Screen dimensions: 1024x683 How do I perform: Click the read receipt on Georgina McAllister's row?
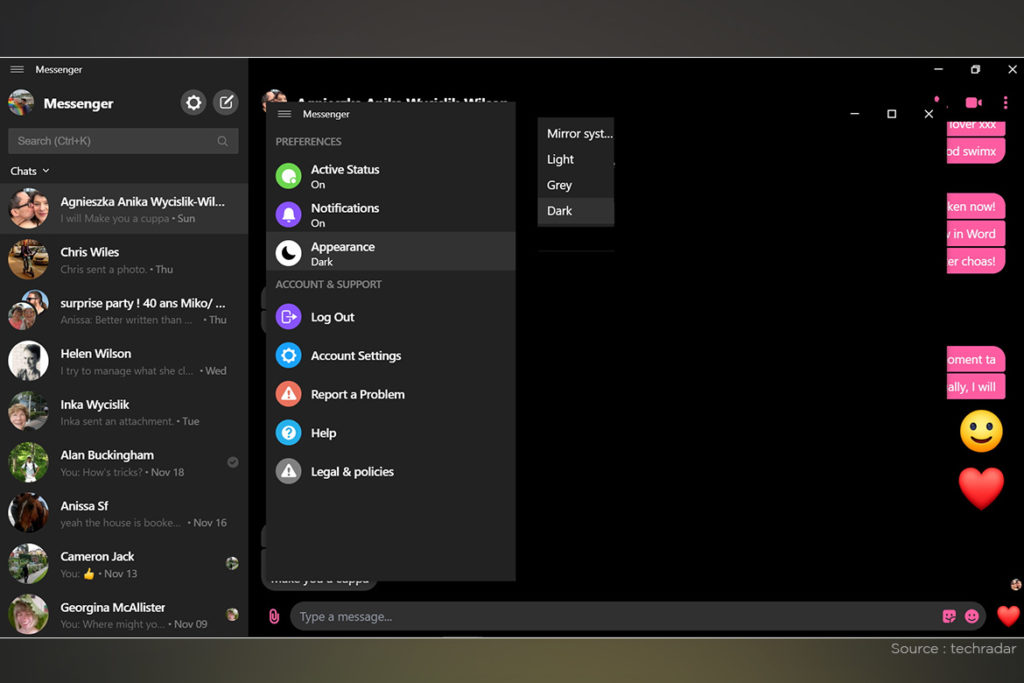(x=232, y=614)
